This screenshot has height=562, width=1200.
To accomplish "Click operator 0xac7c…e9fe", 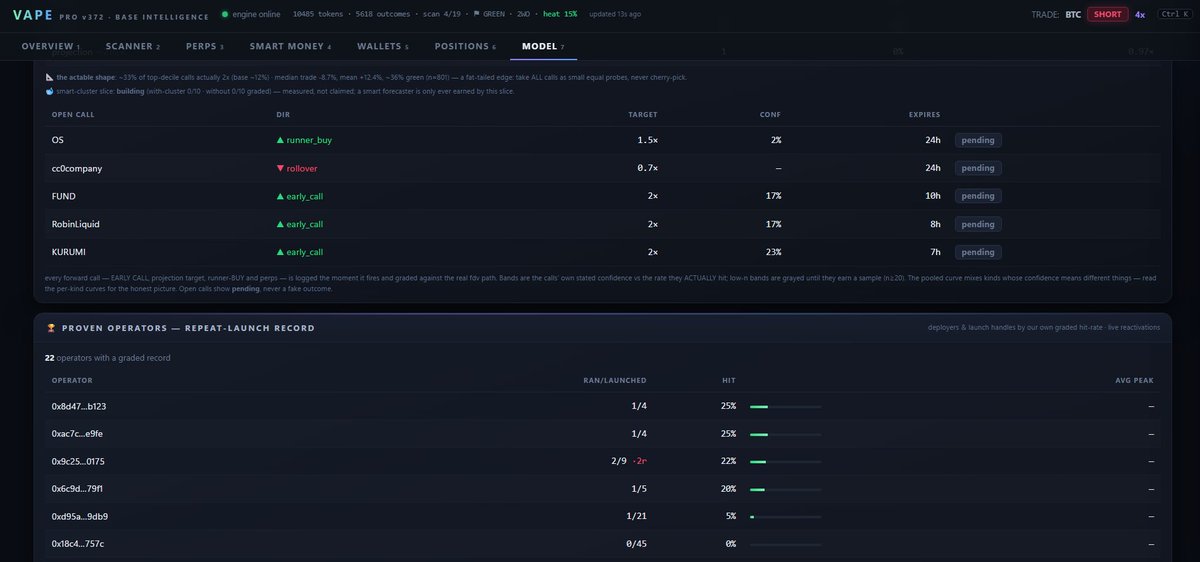I will point(77,434).
